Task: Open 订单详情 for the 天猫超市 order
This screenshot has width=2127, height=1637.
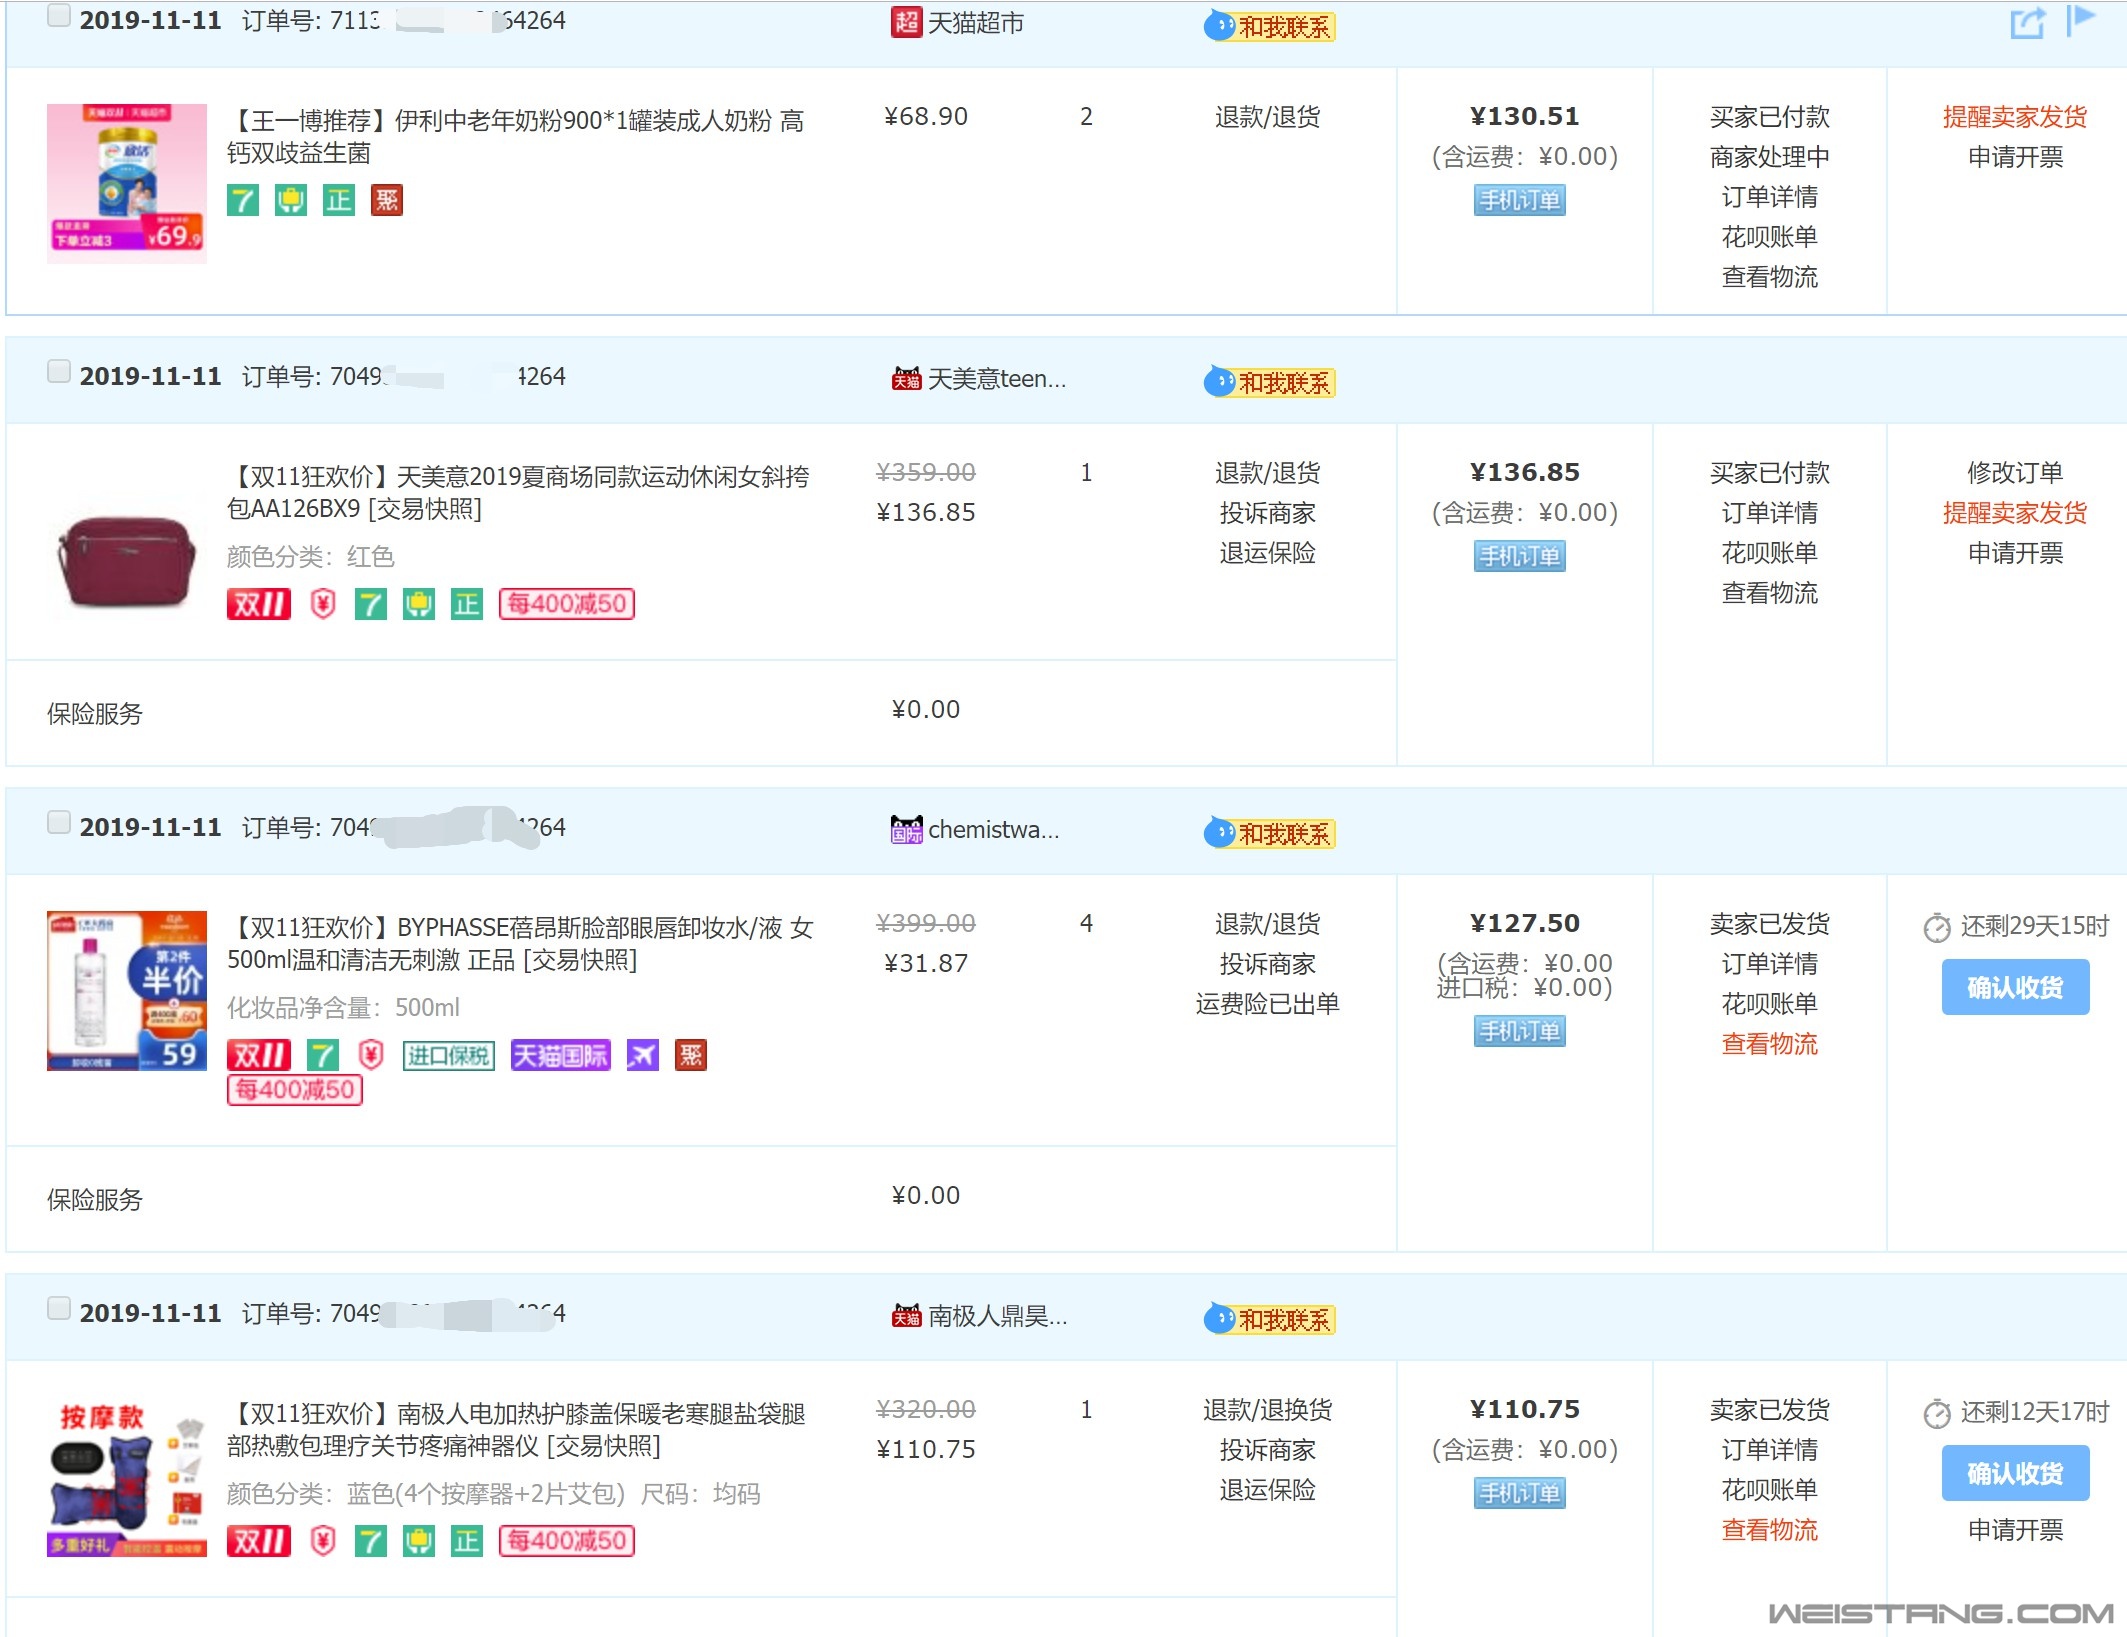Action: coord(1769,197)
